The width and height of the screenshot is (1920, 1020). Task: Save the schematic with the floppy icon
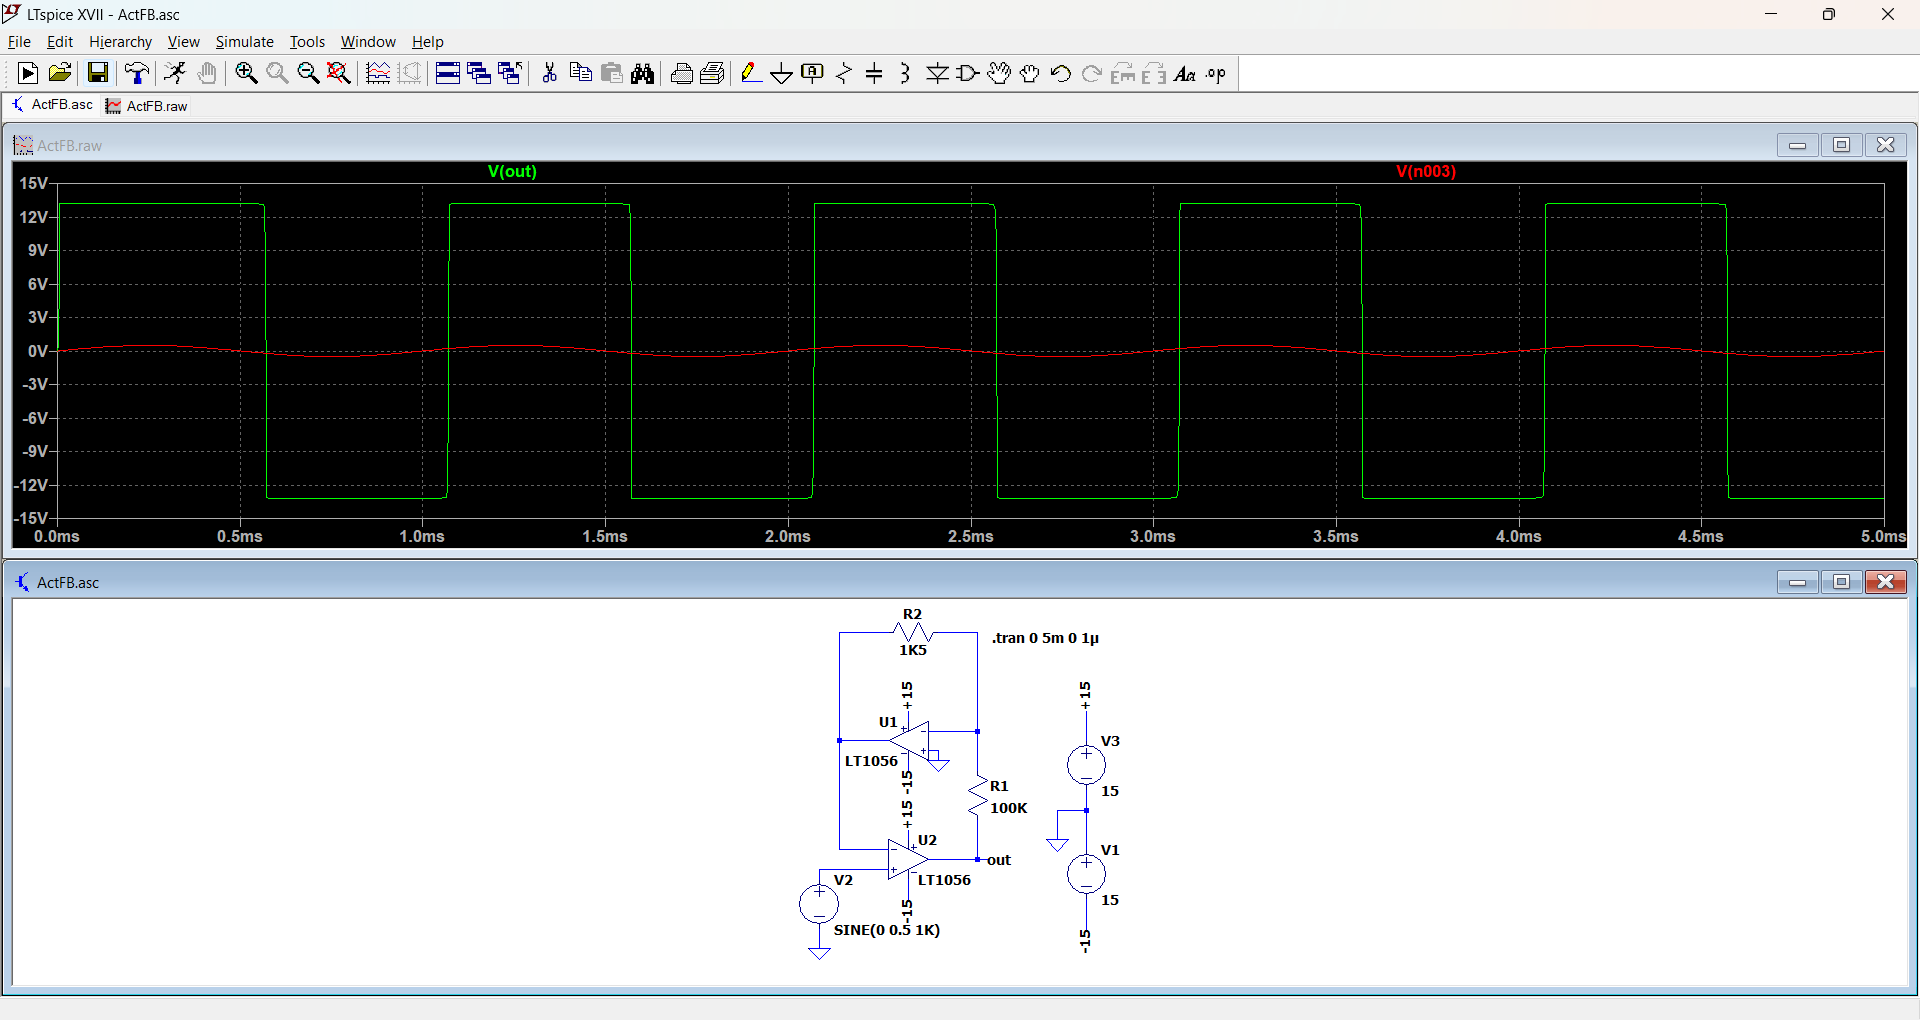pos(97,73)
